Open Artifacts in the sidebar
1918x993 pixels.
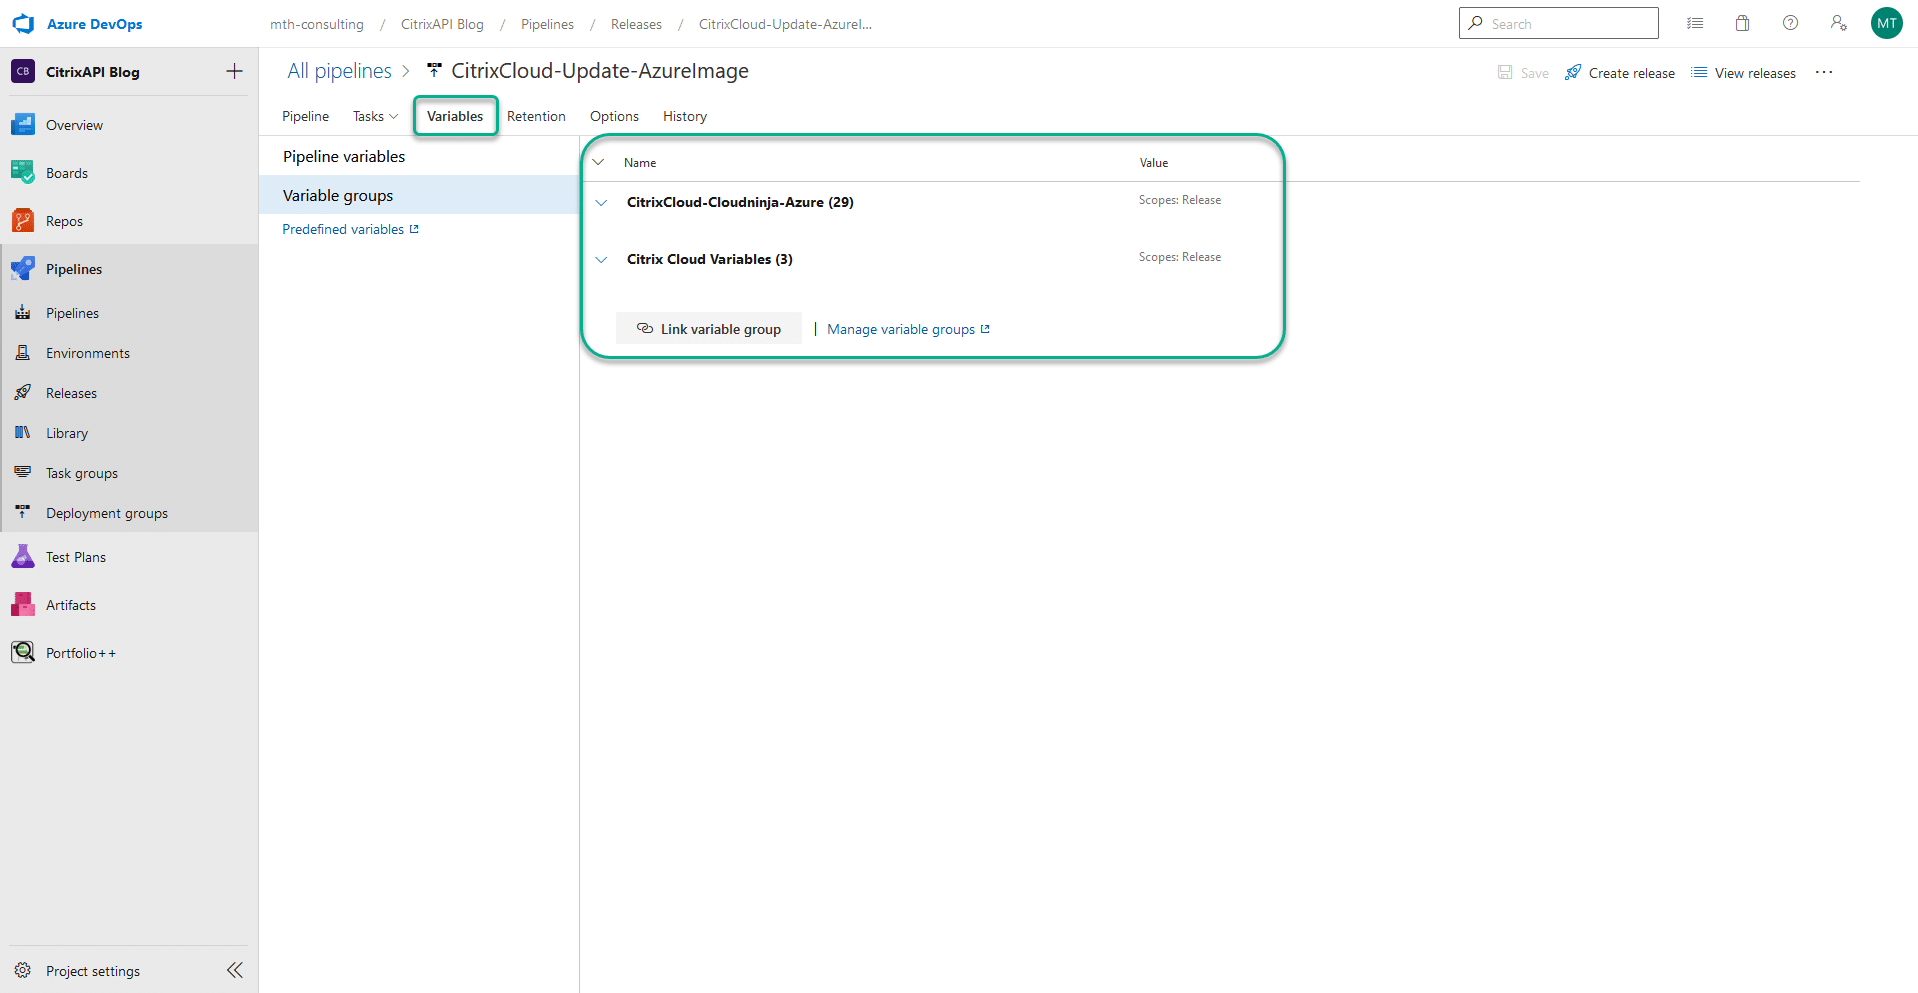pos(71,605)
